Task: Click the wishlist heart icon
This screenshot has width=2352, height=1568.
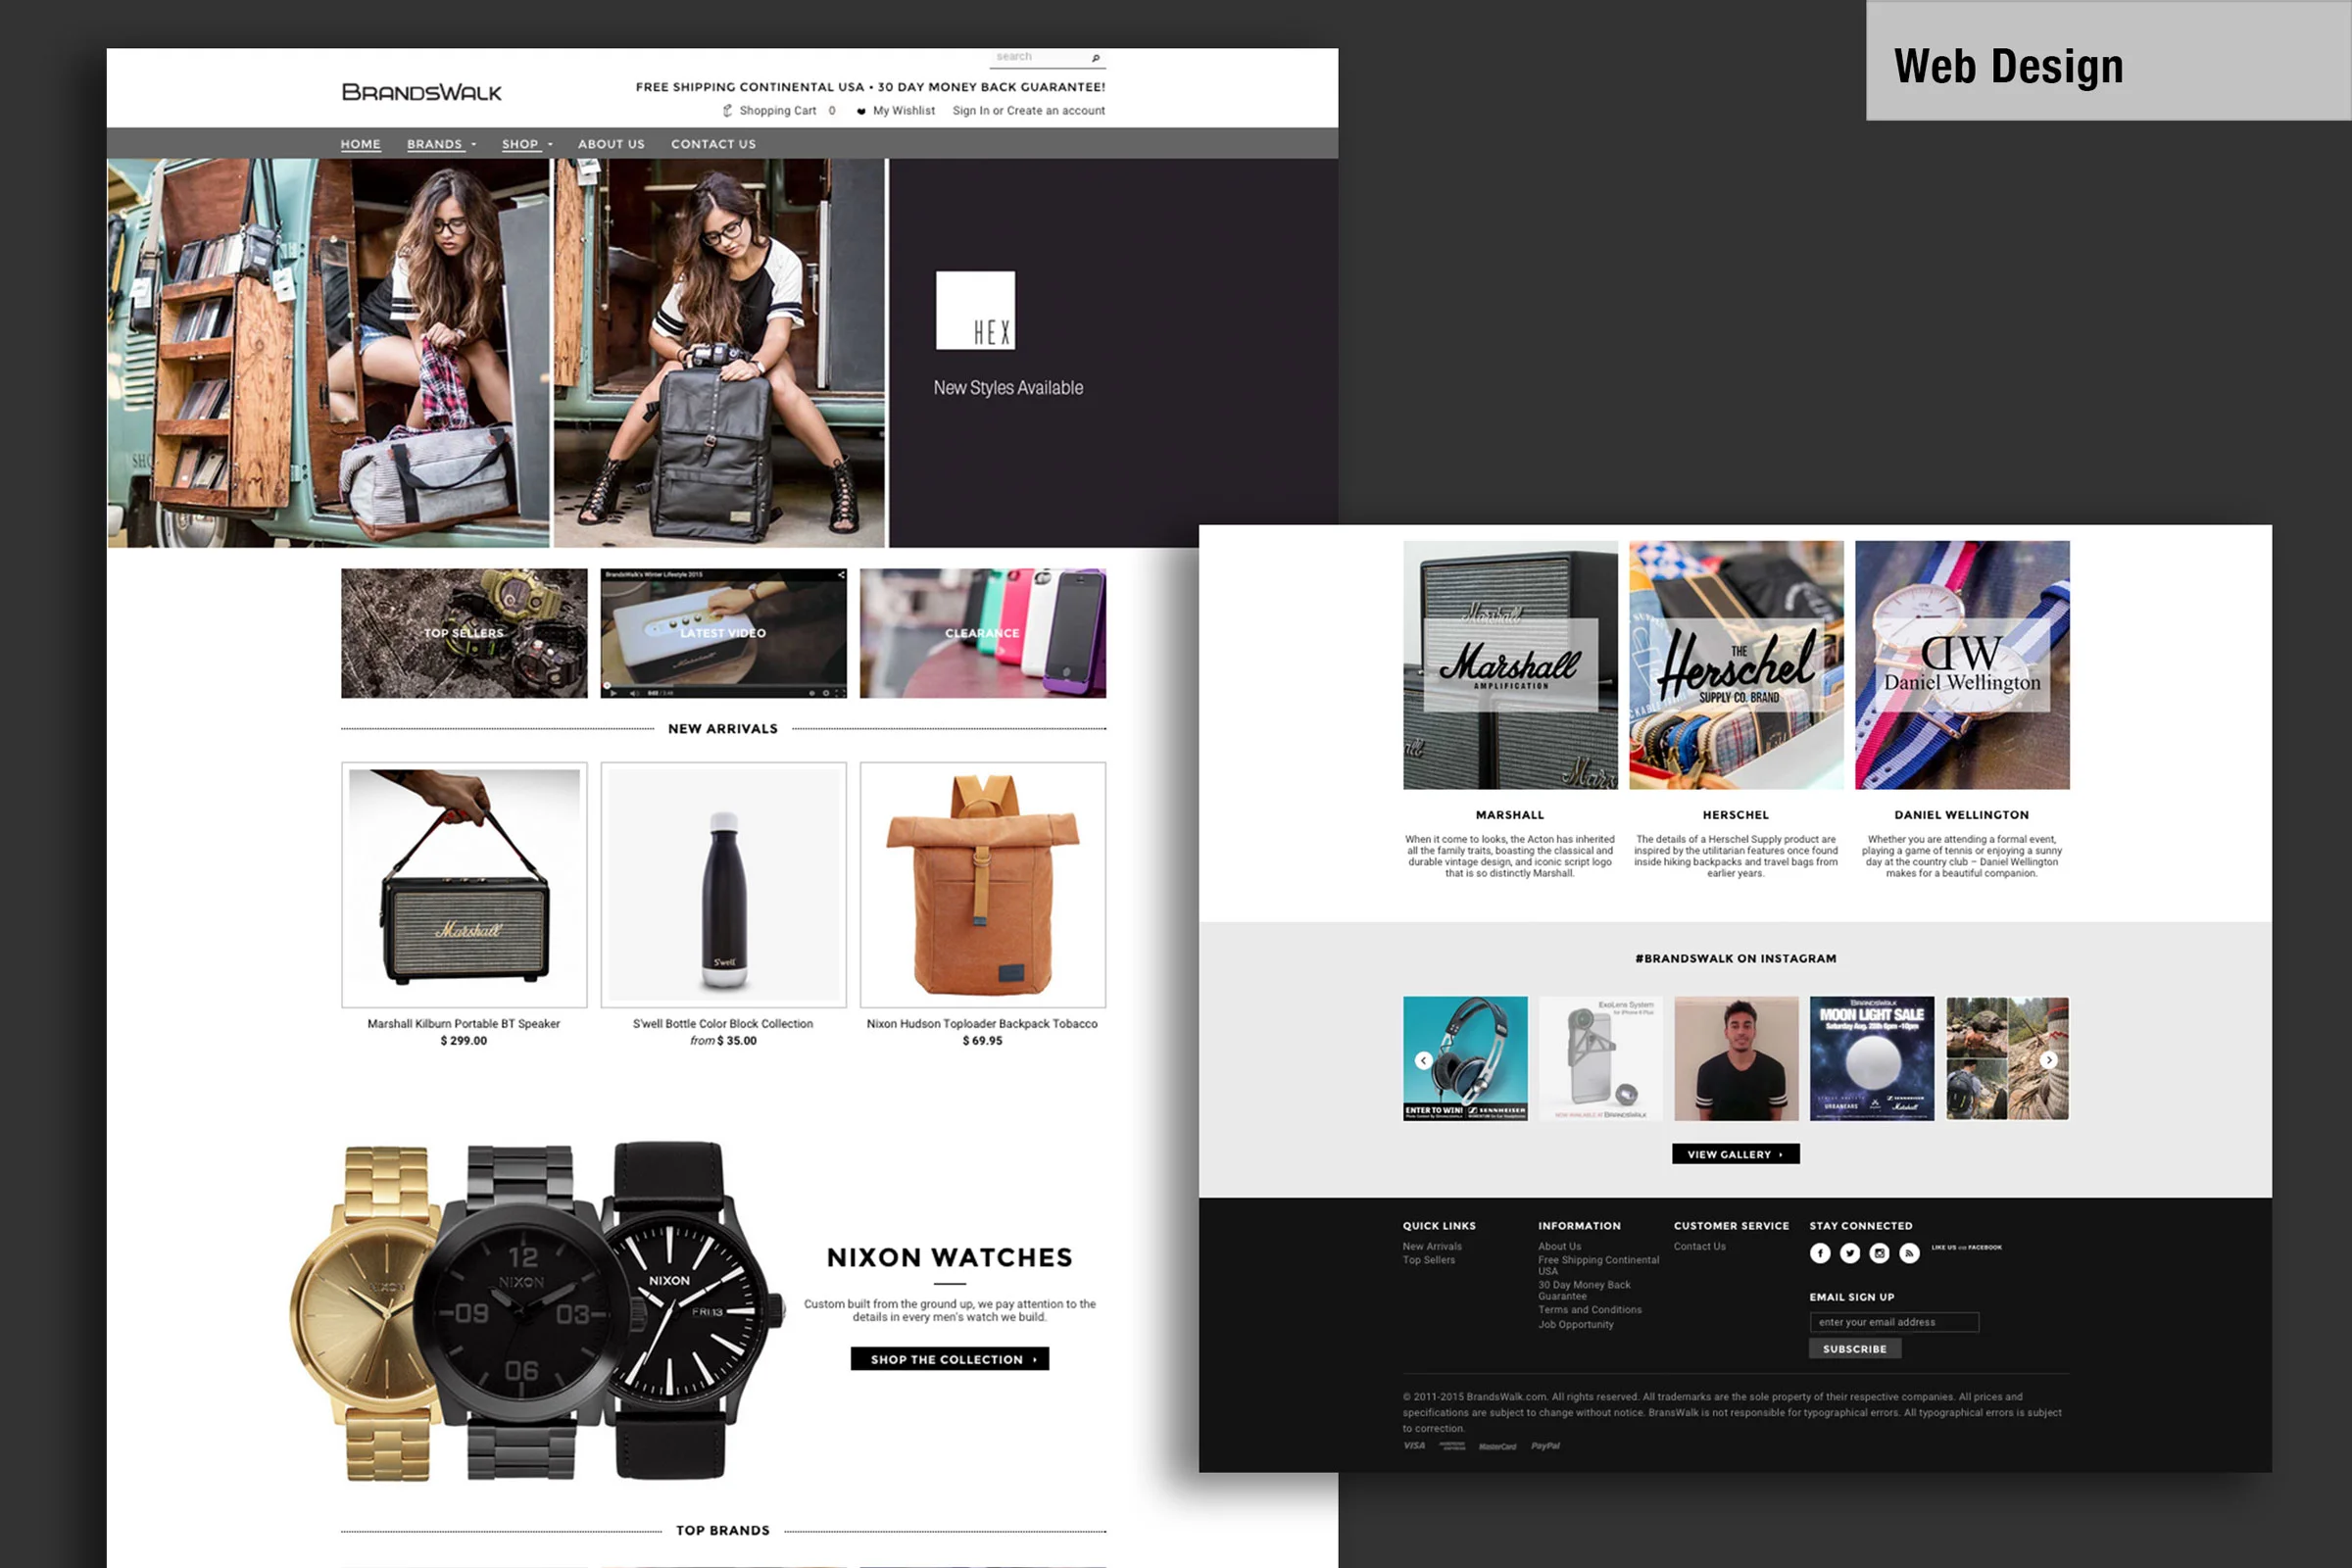Action: [x=861, y=111]
